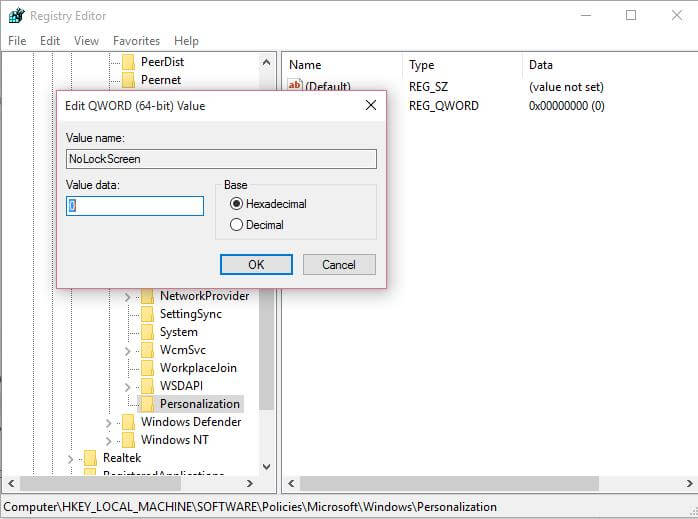698x519 pixels.
Task: Click the tree pane scroll left arrow
Action: [11, 483]
